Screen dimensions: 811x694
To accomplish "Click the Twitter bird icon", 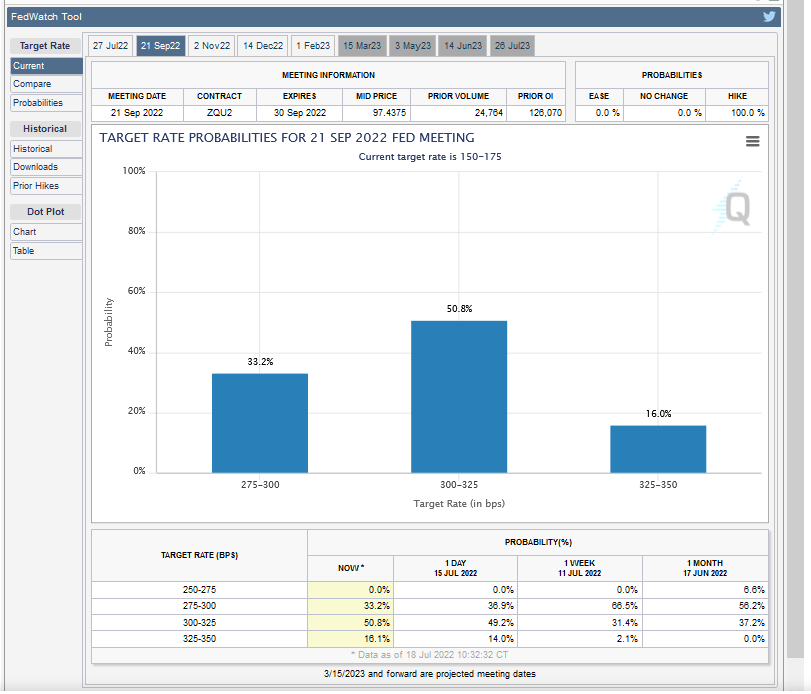I will click(769, 17).
